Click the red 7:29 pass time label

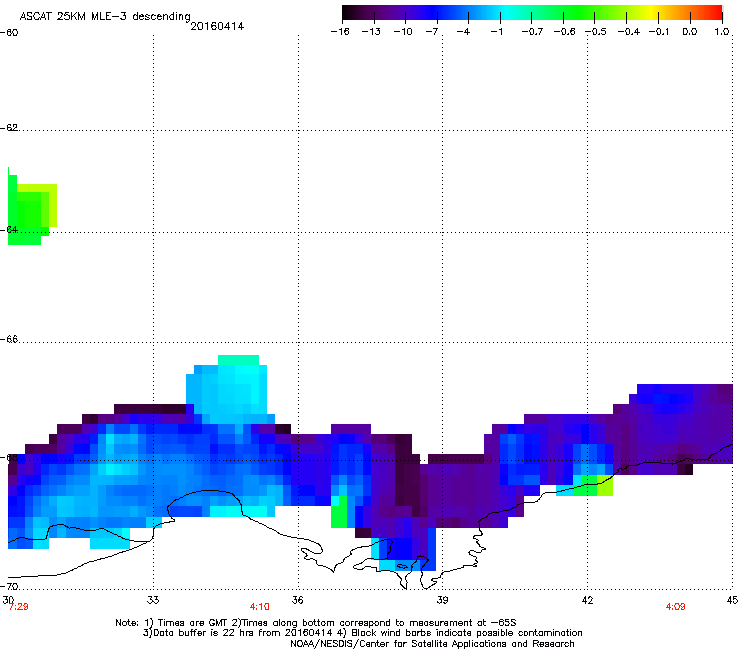[19, 607]
